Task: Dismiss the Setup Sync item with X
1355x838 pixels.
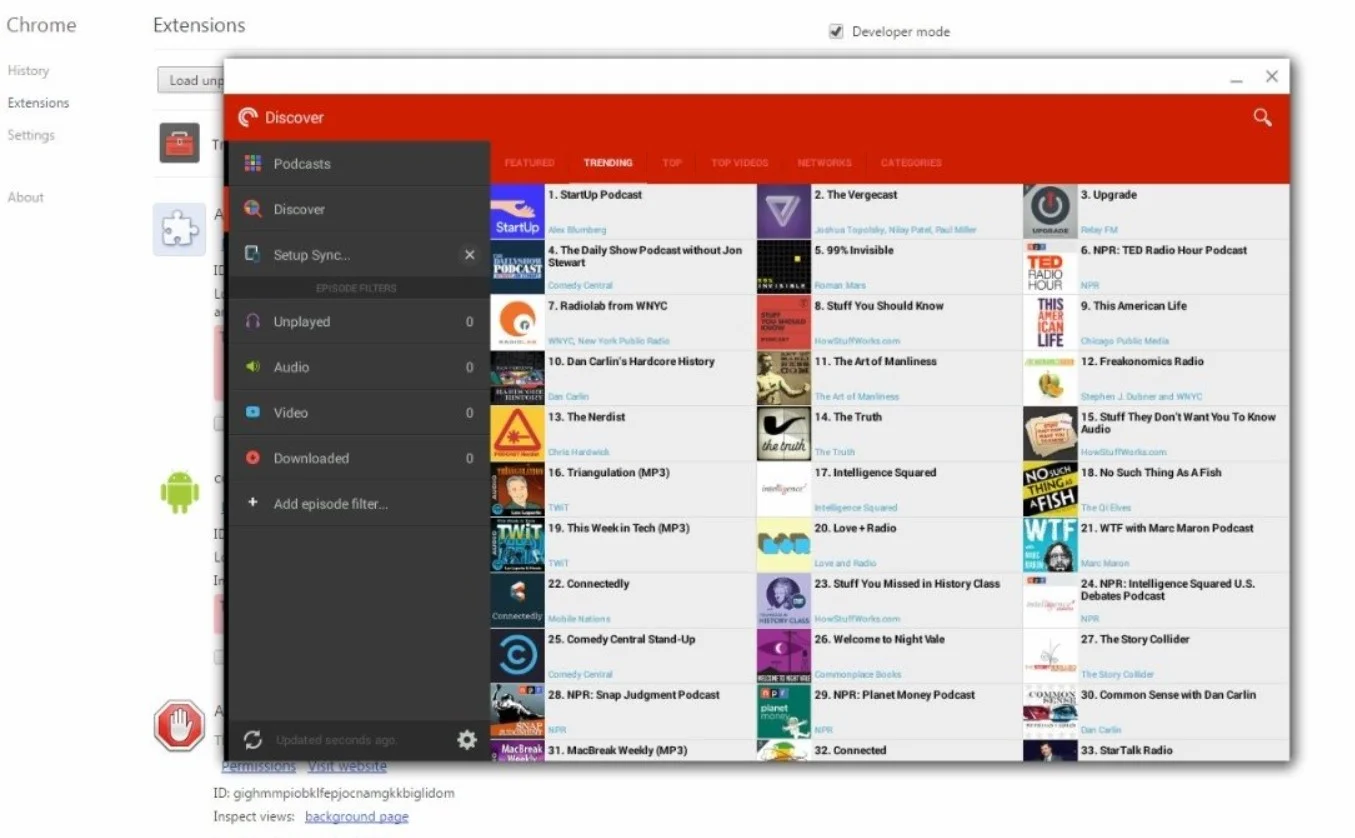Action: click(x=469, y=255)
